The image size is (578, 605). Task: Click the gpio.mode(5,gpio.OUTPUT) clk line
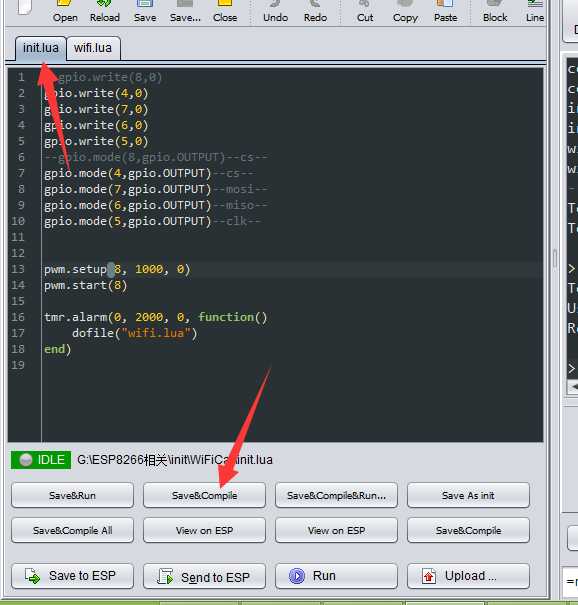[x=152, y=221]
